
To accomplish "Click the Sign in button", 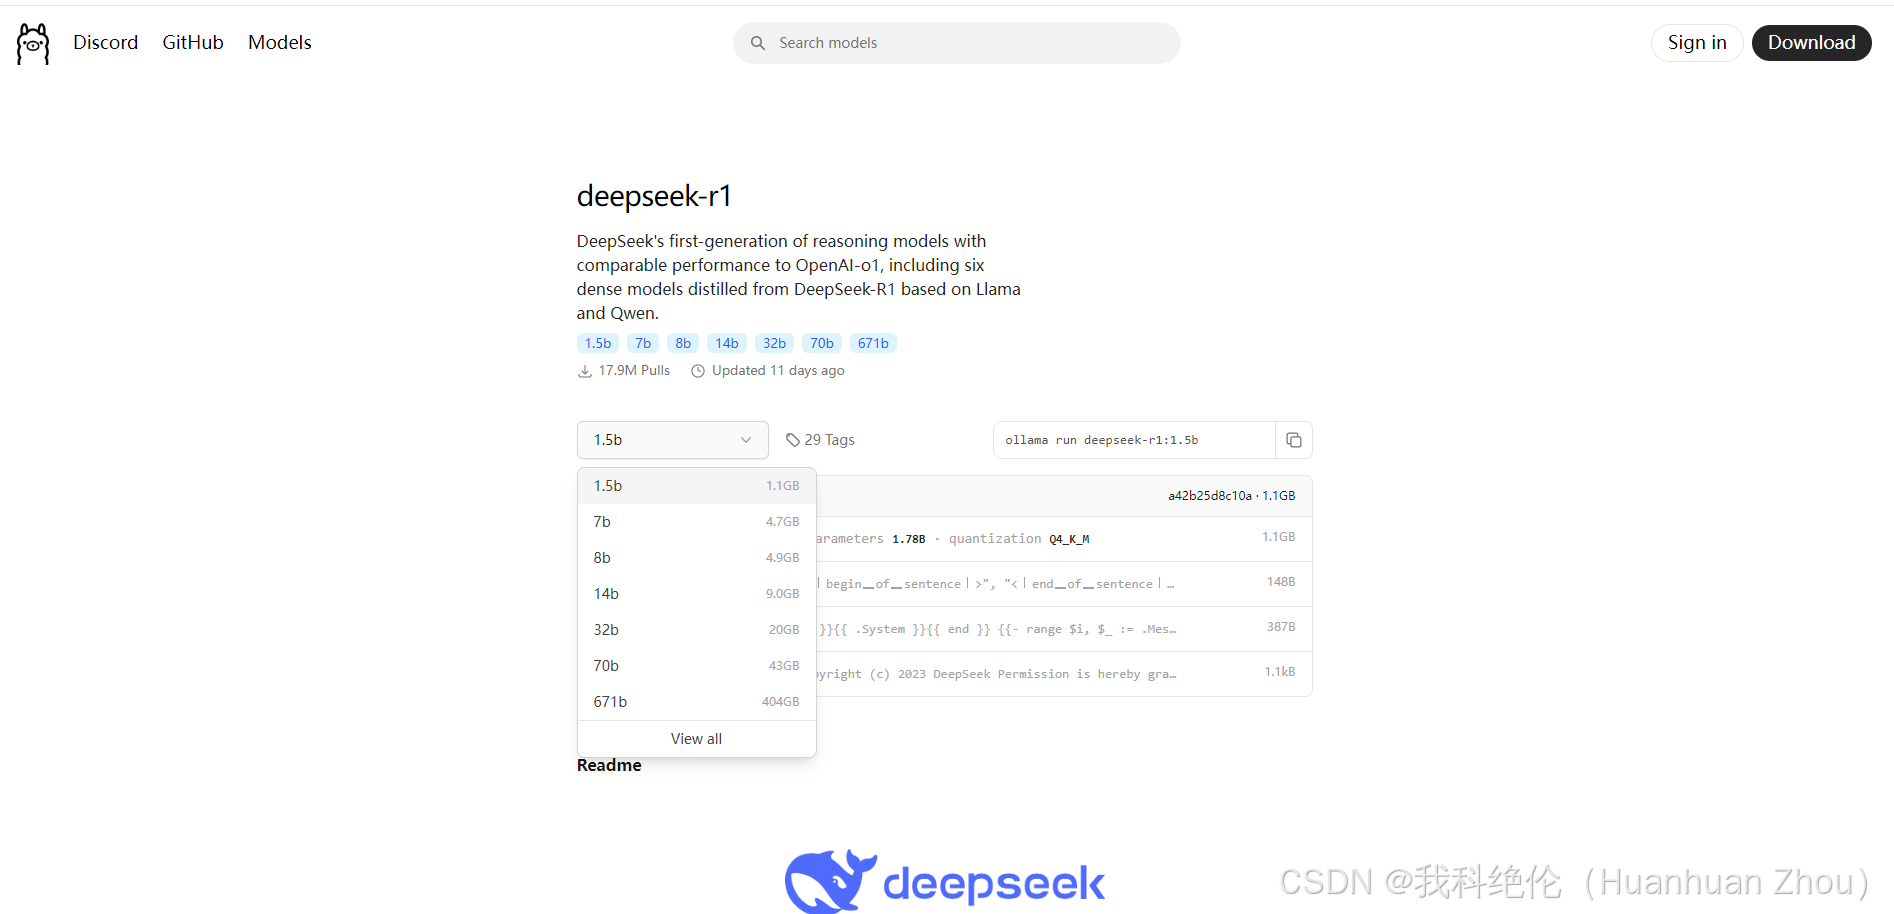I will tap(1697, 43).
